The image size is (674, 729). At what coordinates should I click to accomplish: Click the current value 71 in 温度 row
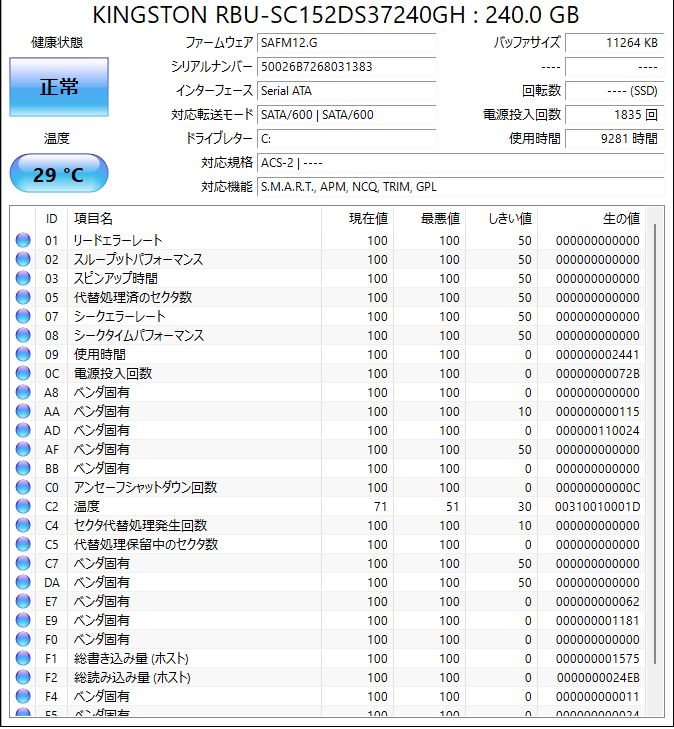(381, 506)
